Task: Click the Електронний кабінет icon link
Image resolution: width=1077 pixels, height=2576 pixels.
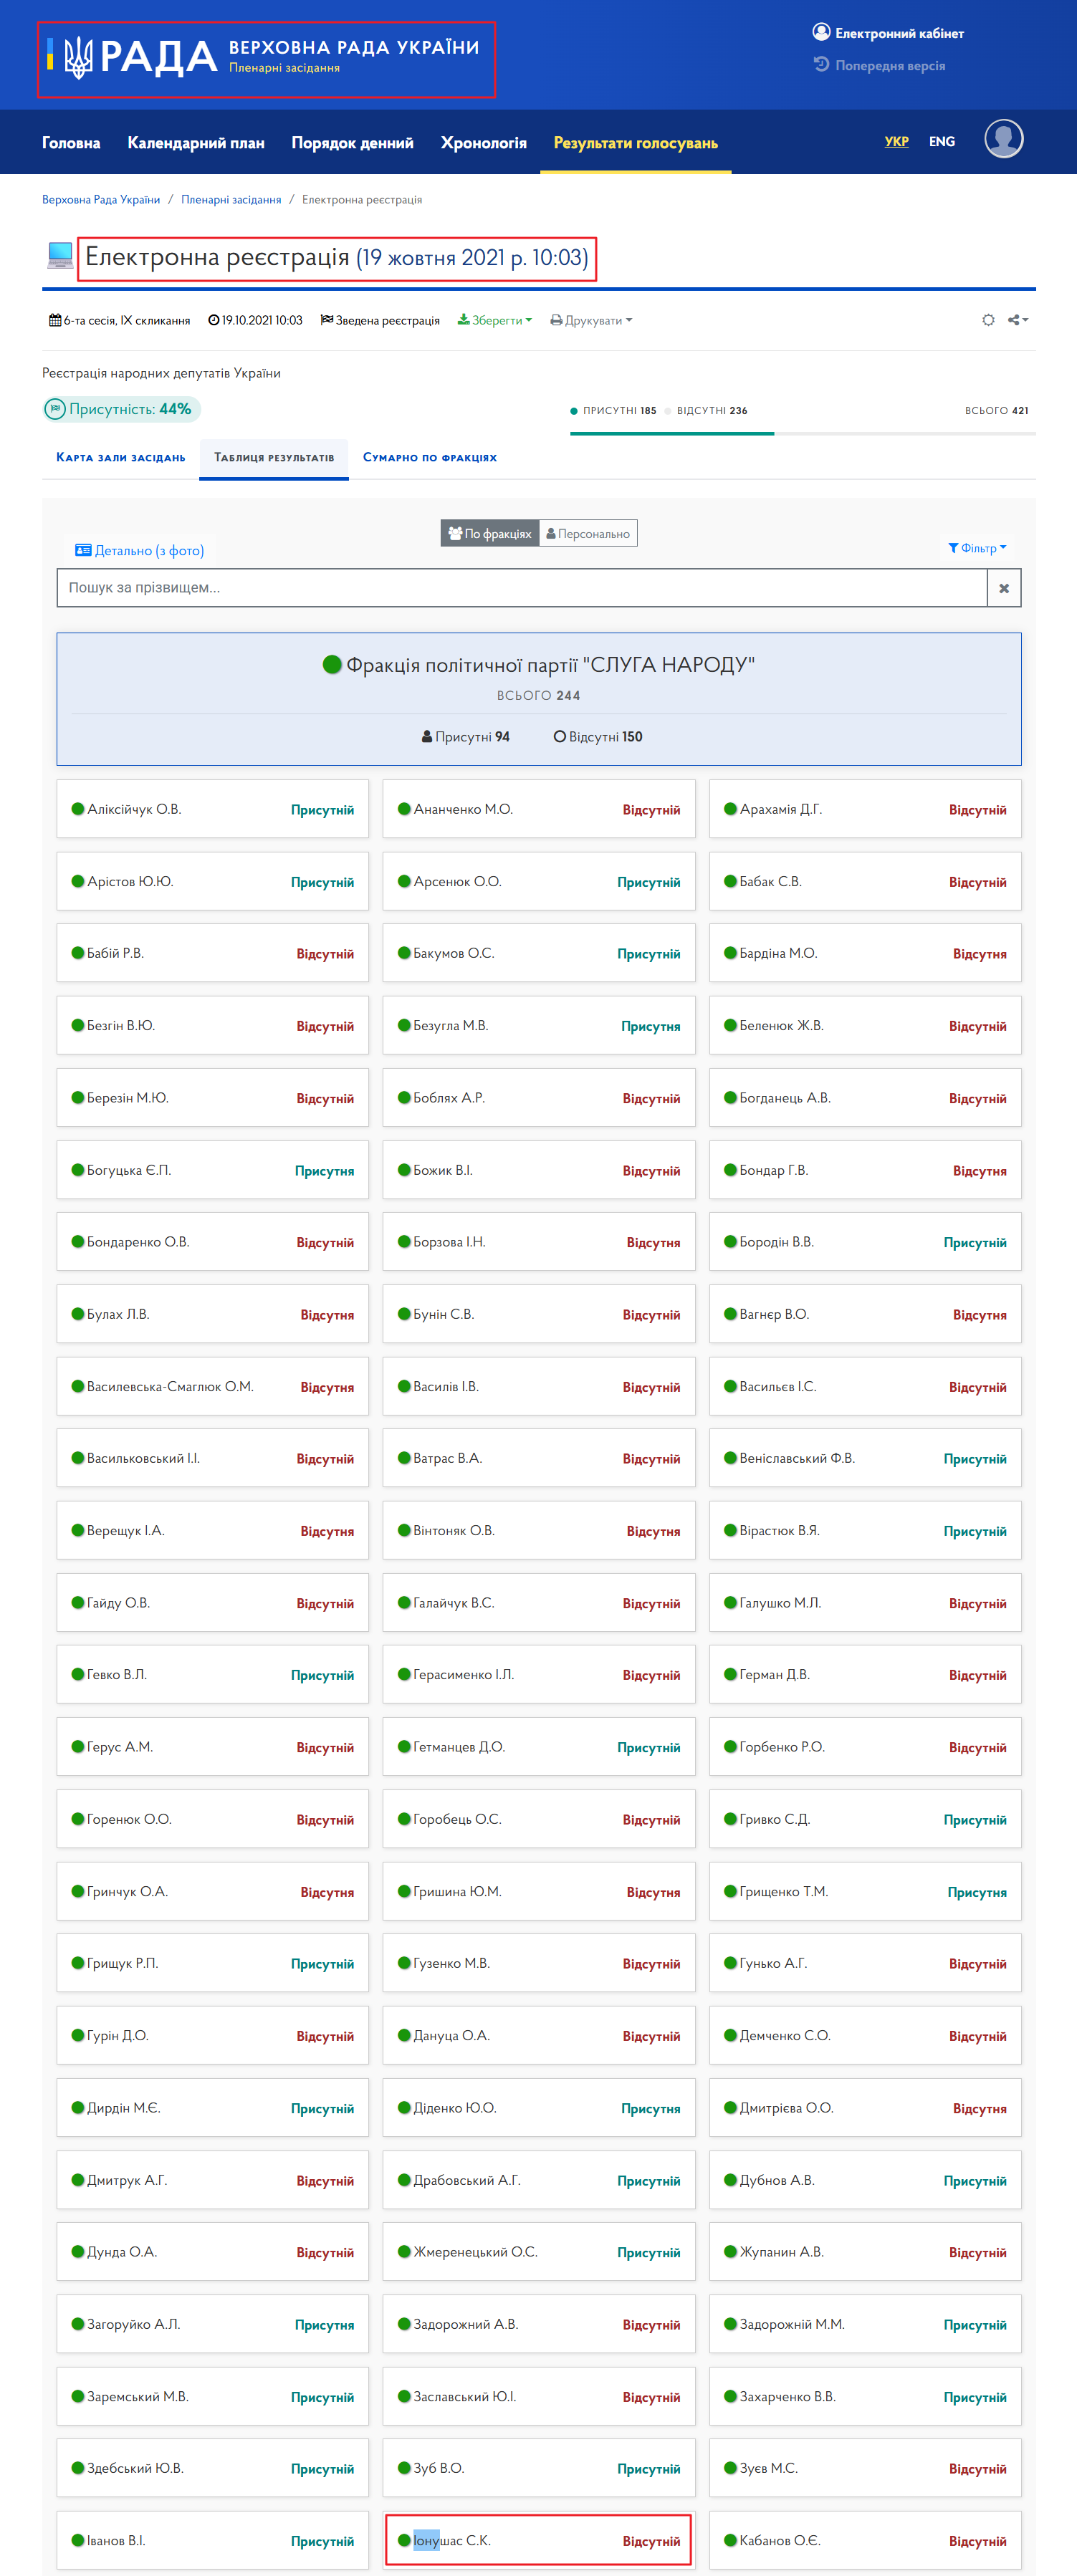Action: click(821, 32)
